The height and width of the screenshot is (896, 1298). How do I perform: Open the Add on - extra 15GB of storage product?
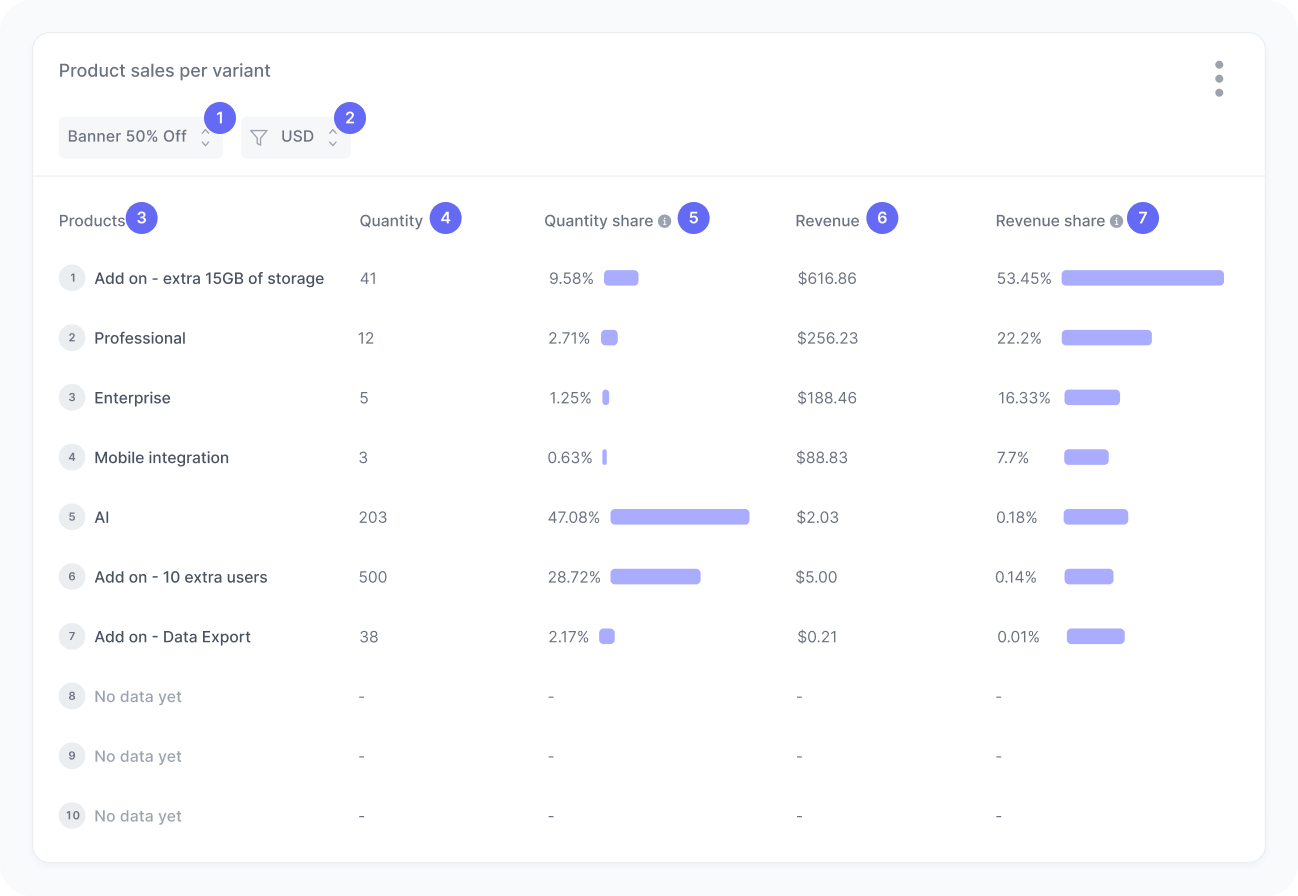click(209, 278)
